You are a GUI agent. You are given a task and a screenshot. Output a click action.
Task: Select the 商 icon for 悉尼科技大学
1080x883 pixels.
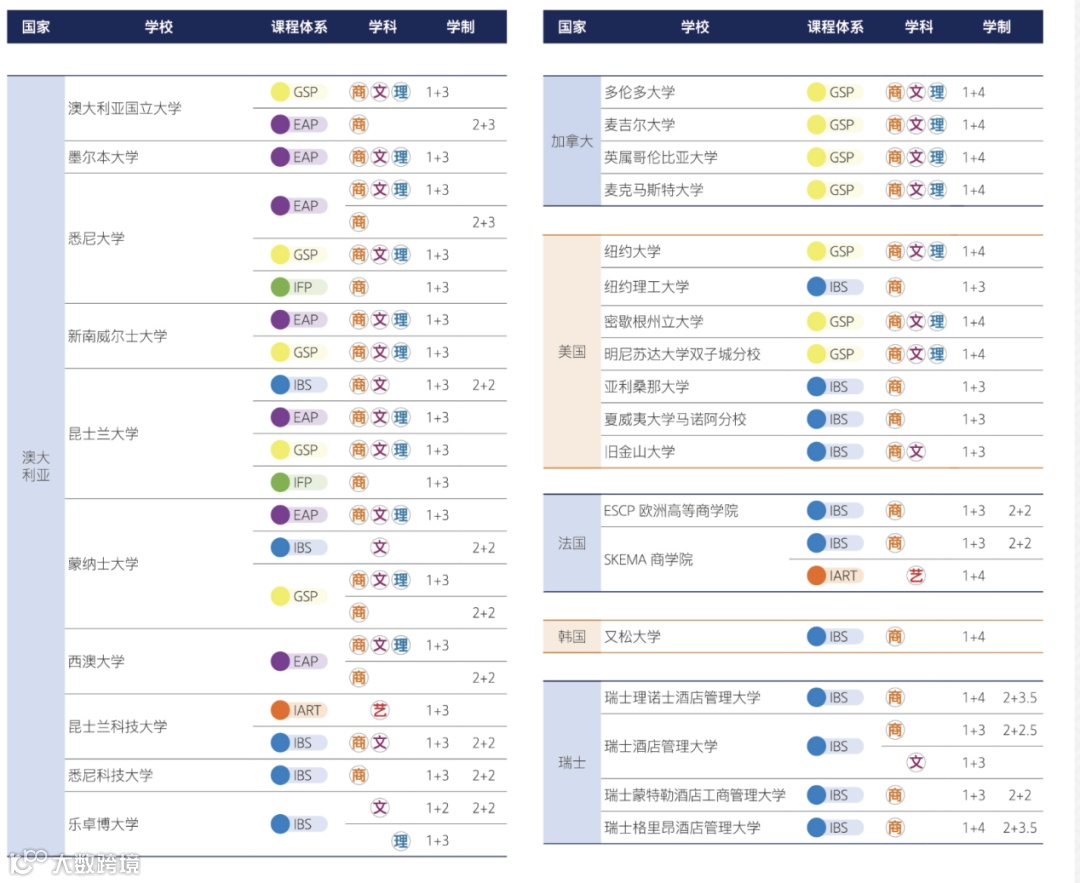tap(358, 776)
